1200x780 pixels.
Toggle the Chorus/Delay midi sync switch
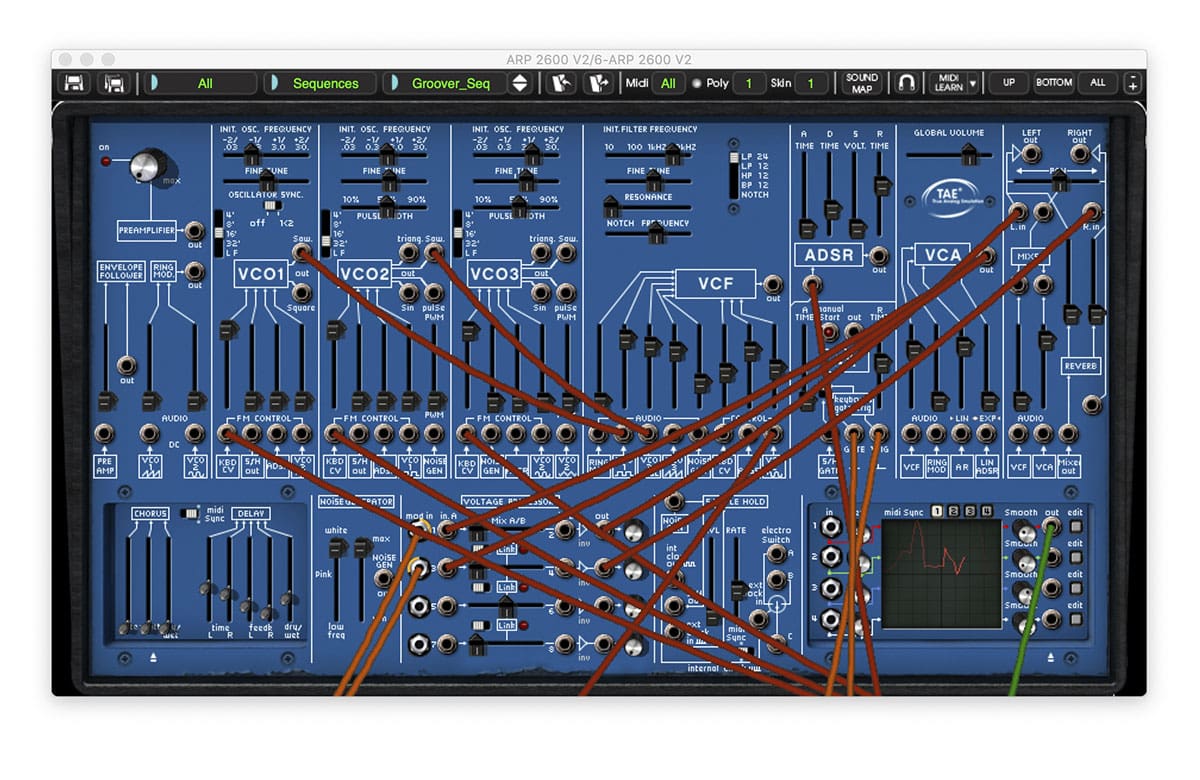[x=190, y=513]
